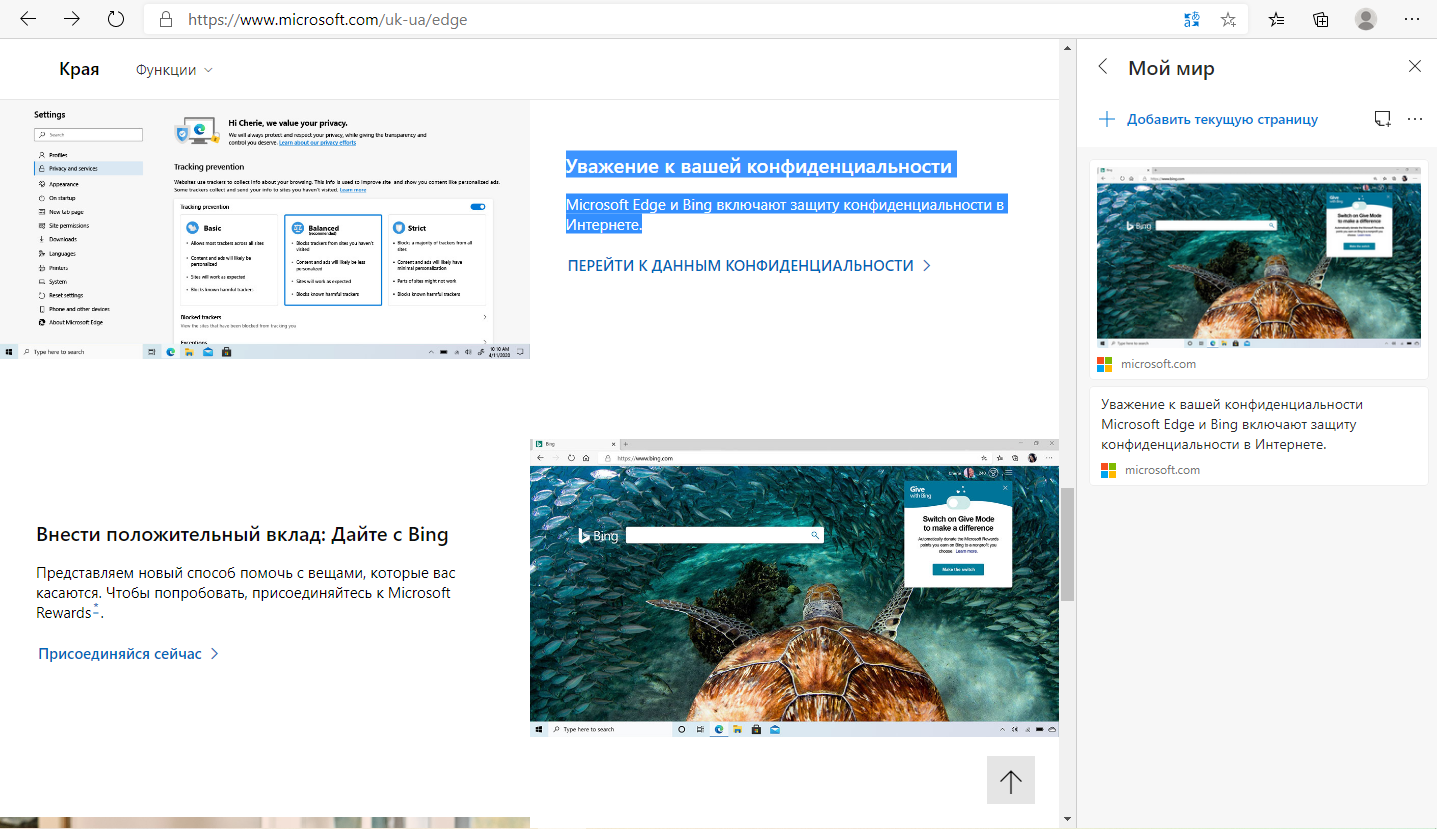Click Добавить текущую страницу
Viewport: 1437px width, 829px height.
pos(1208,119)
